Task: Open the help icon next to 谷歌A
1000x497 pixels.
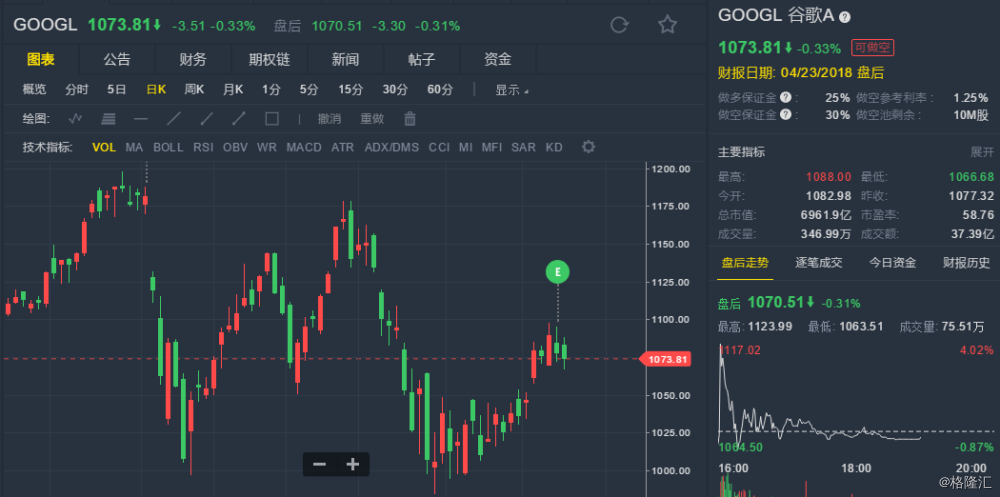Action: (x=845, y=17)
